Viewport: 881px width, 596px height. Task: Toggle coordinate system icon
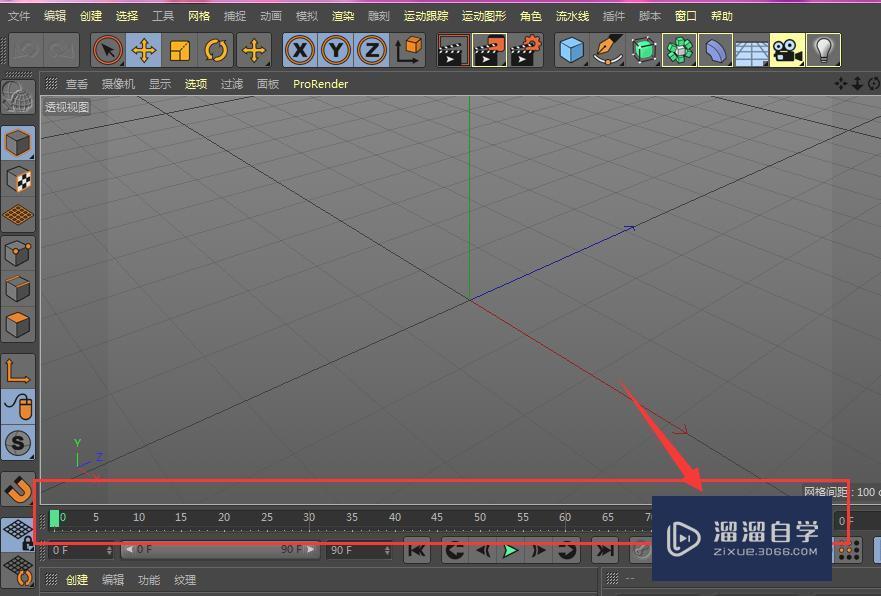[408, 51]
